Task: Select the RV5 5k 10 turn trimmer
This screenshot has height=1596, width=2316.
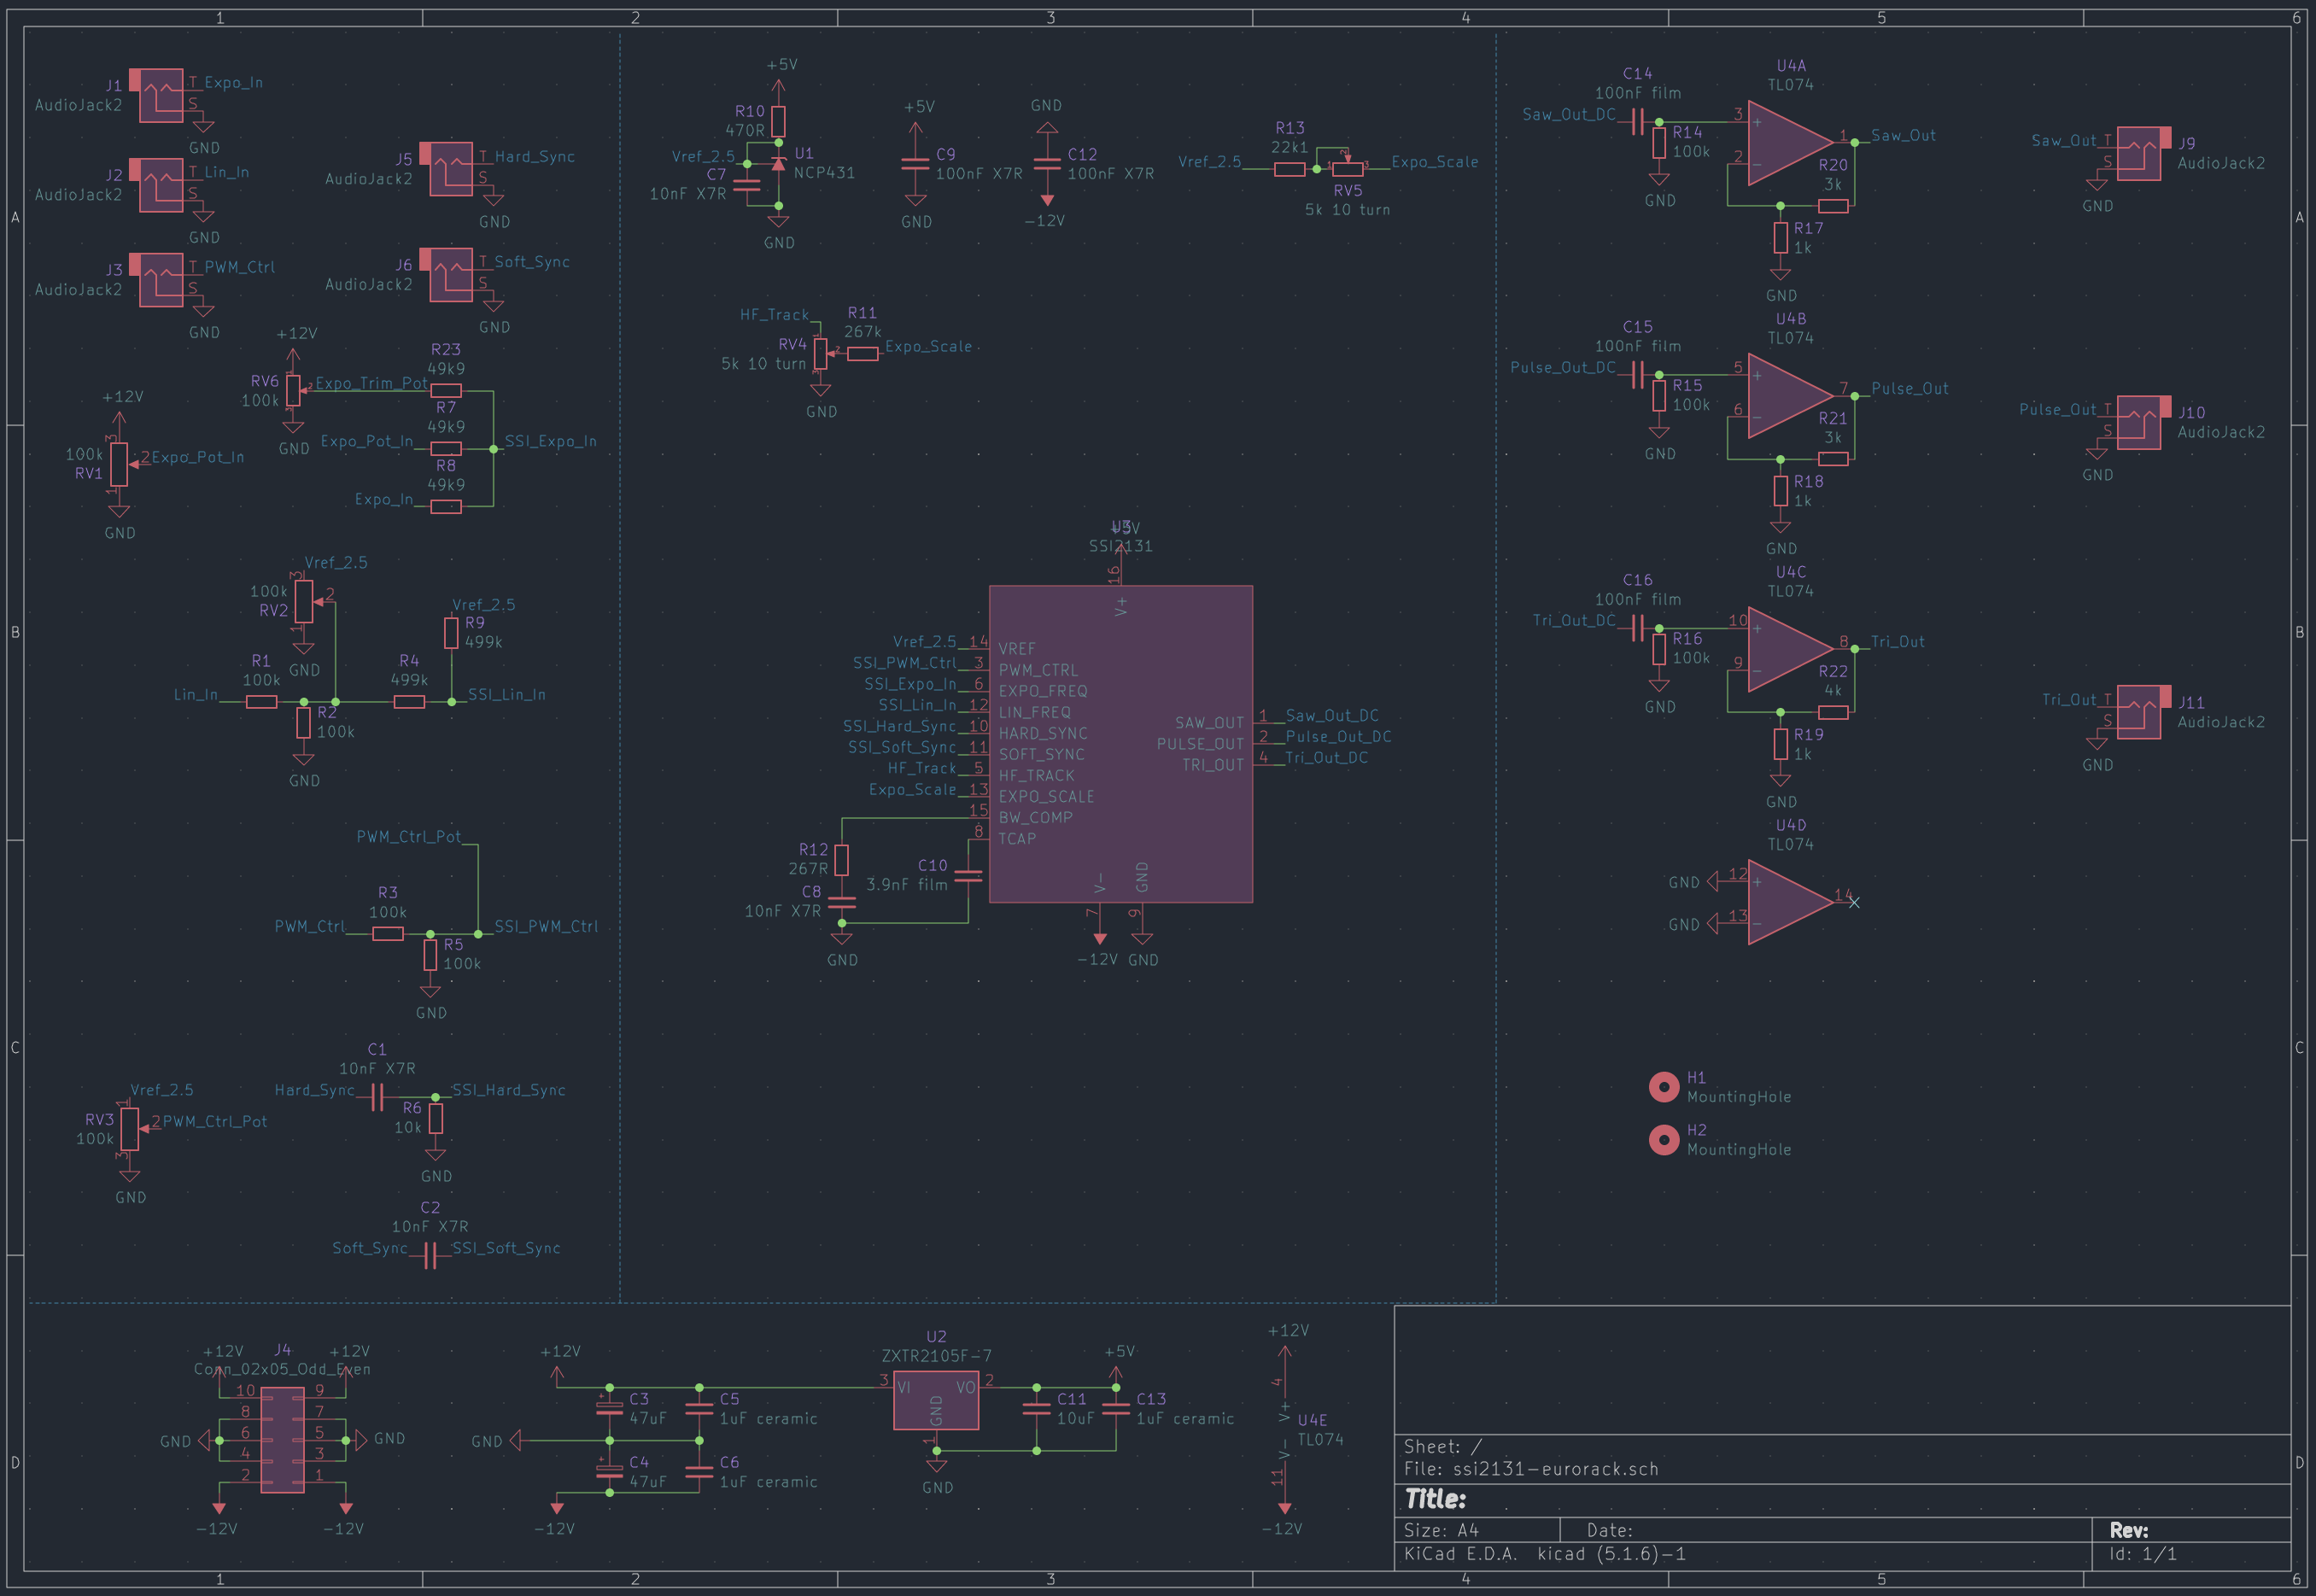Action: click(1347, 167)
